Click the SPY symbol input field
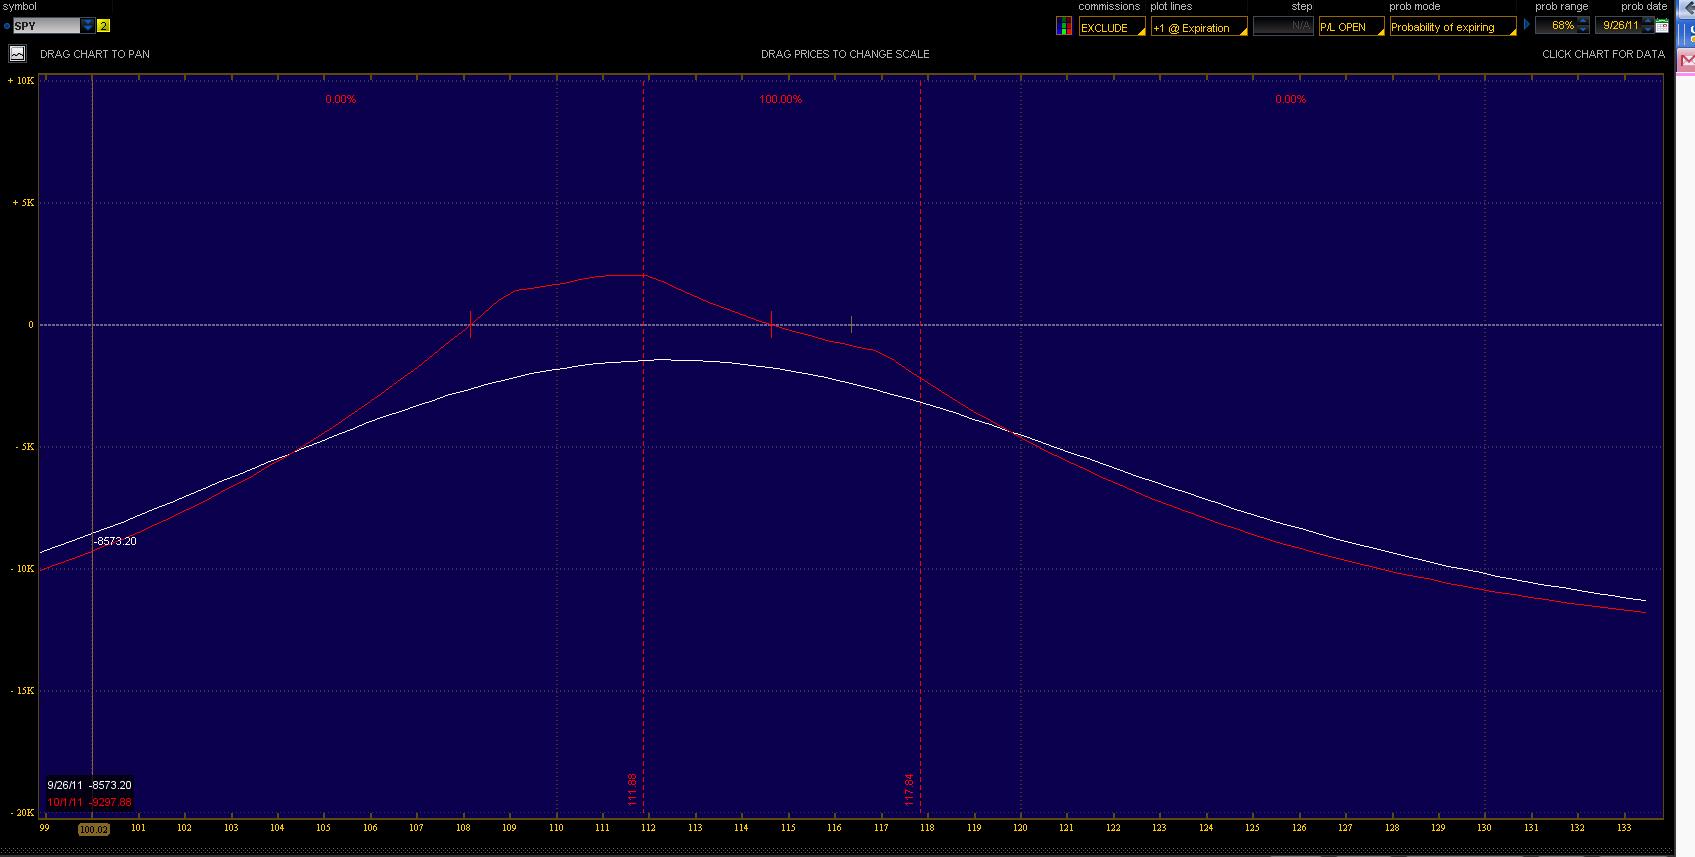Image resolution: width=1695 pixels, height=857 pixels. pos(46,26)
